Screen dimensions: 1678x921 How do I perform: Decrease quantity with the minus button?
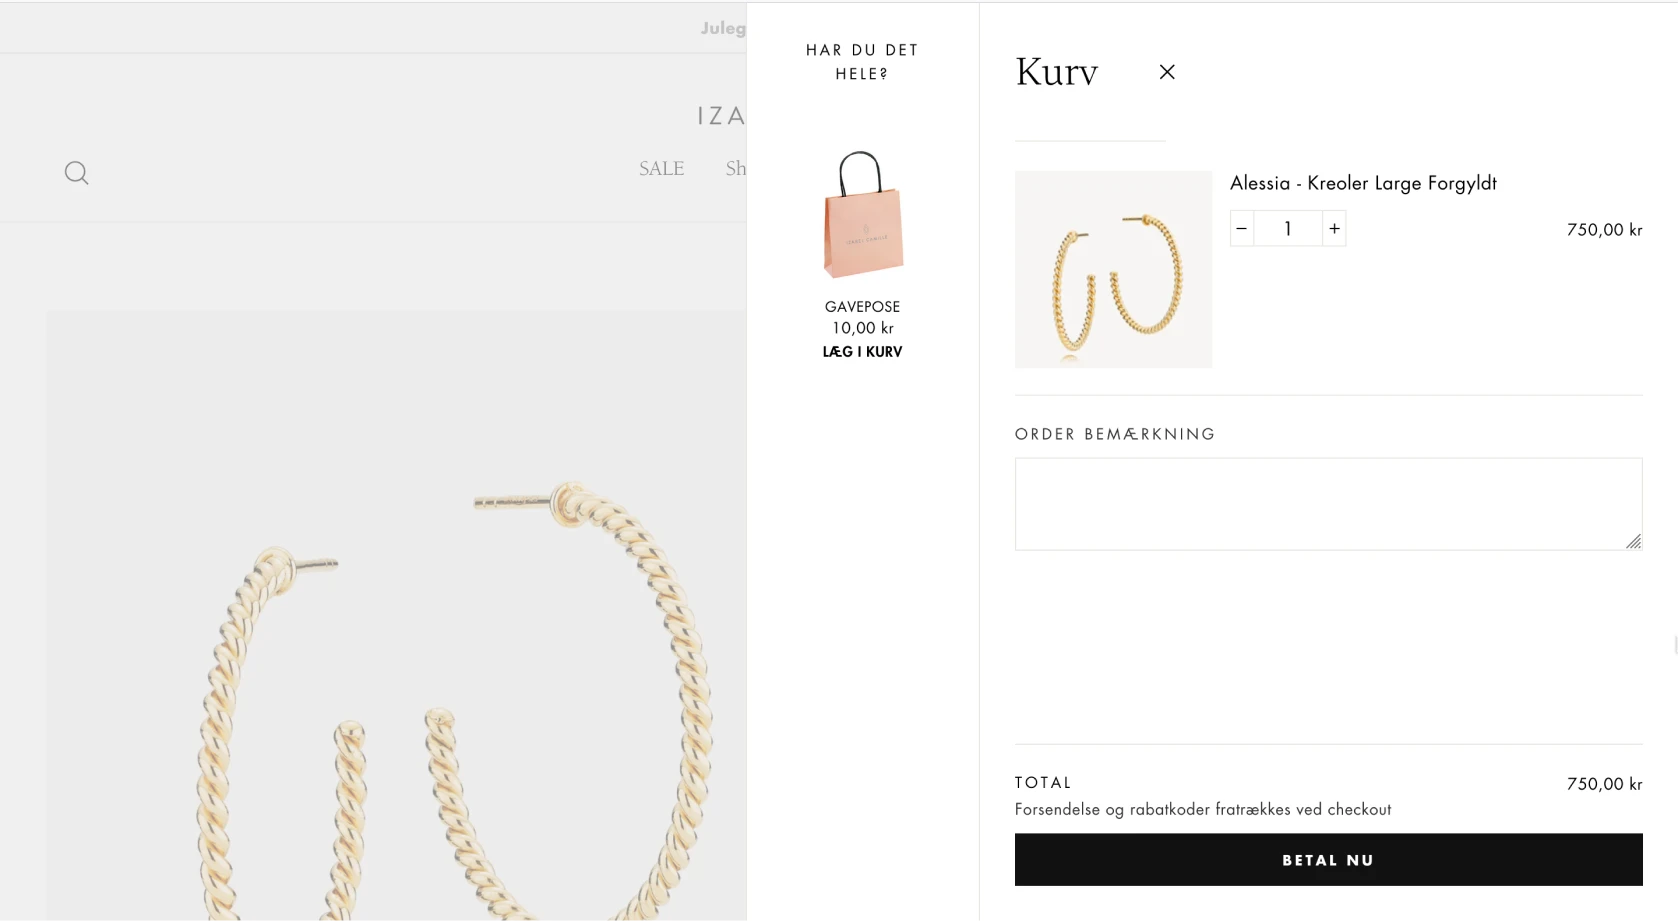click(1242, 229)
